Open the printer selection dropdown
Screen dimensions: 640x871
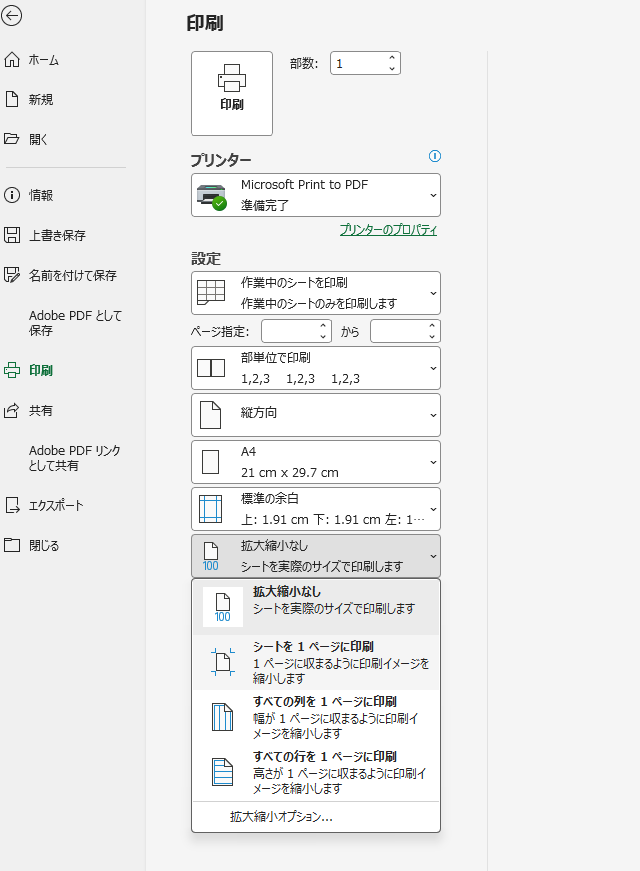pos(316,195)
